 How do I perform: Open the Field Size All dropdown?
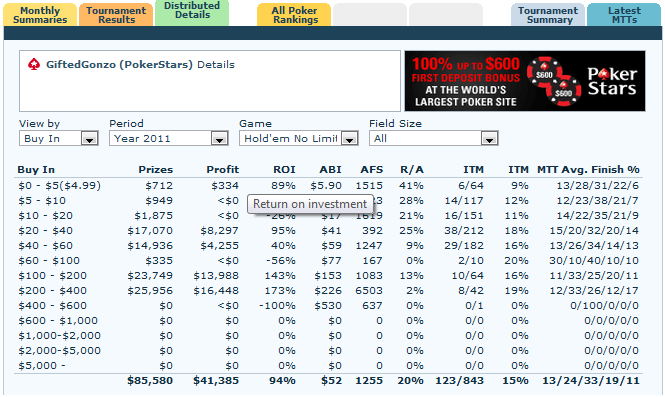[x=433, y=138]
